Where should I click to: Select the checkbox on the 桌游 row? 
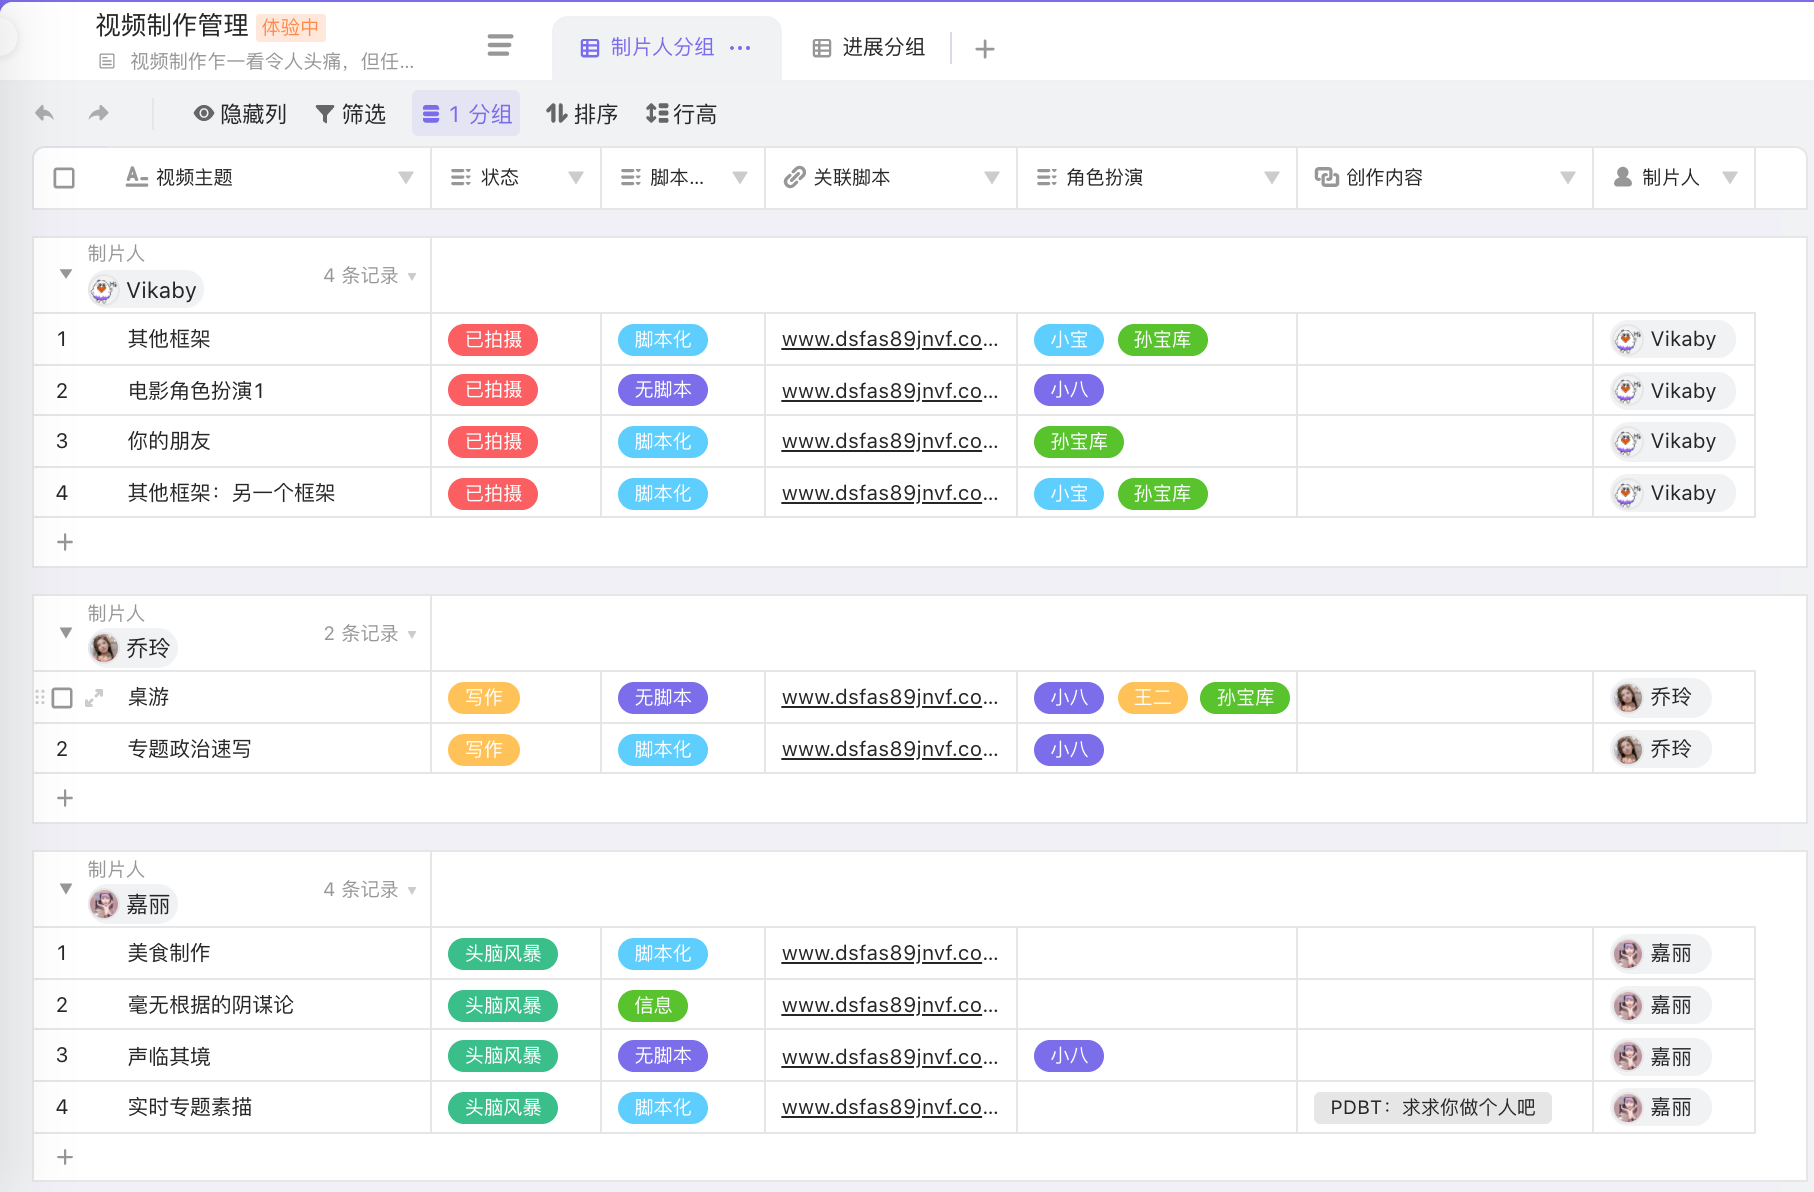coord(64,697)
